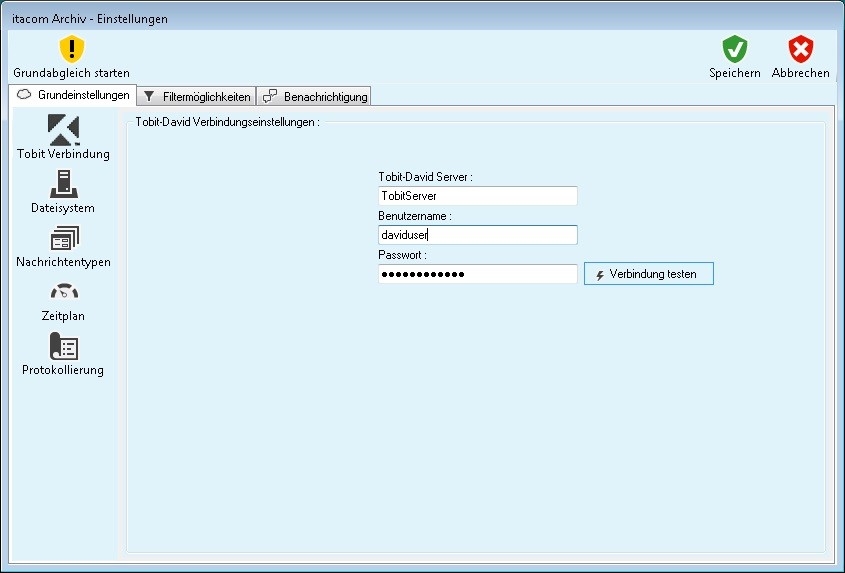Focus the Tobit-David Server input field
Viewport: 845px width, 573px height.
[477, 196]
